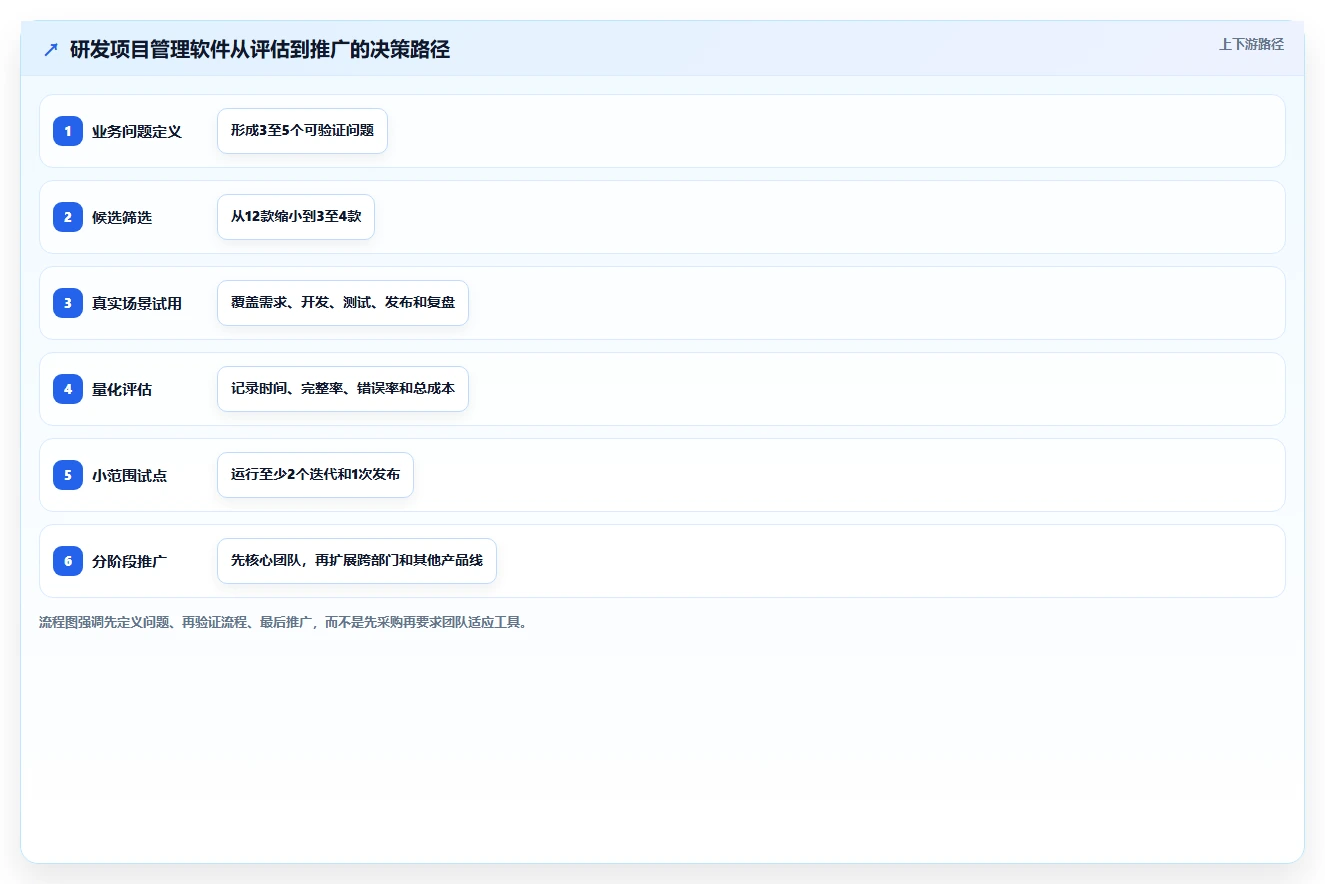The height and width of the screenshot is (884, 1325).
Task: Click the arrow icon beside the title
Action: coord(50,50)
